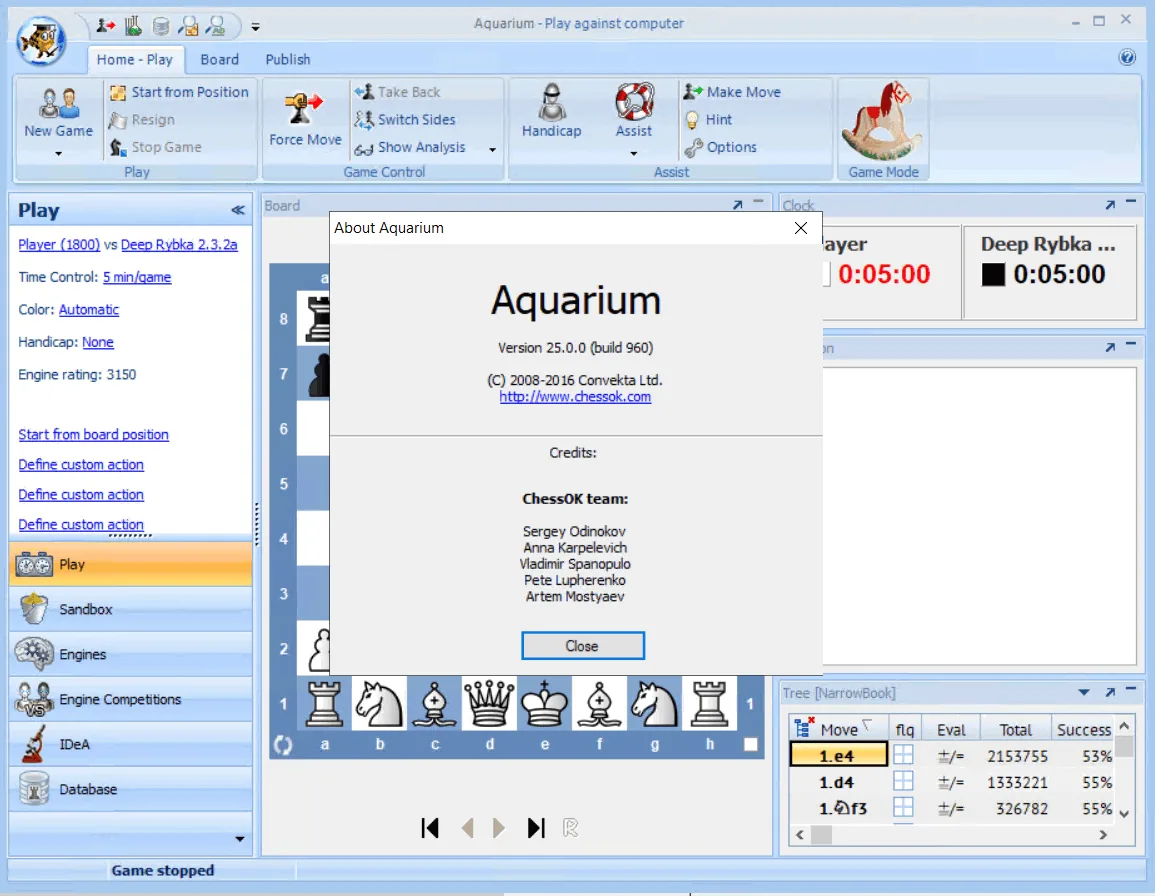Click the Resign button in ribbon
The height and width of the screenshot is (896, 1155).
tap(141, 119)
